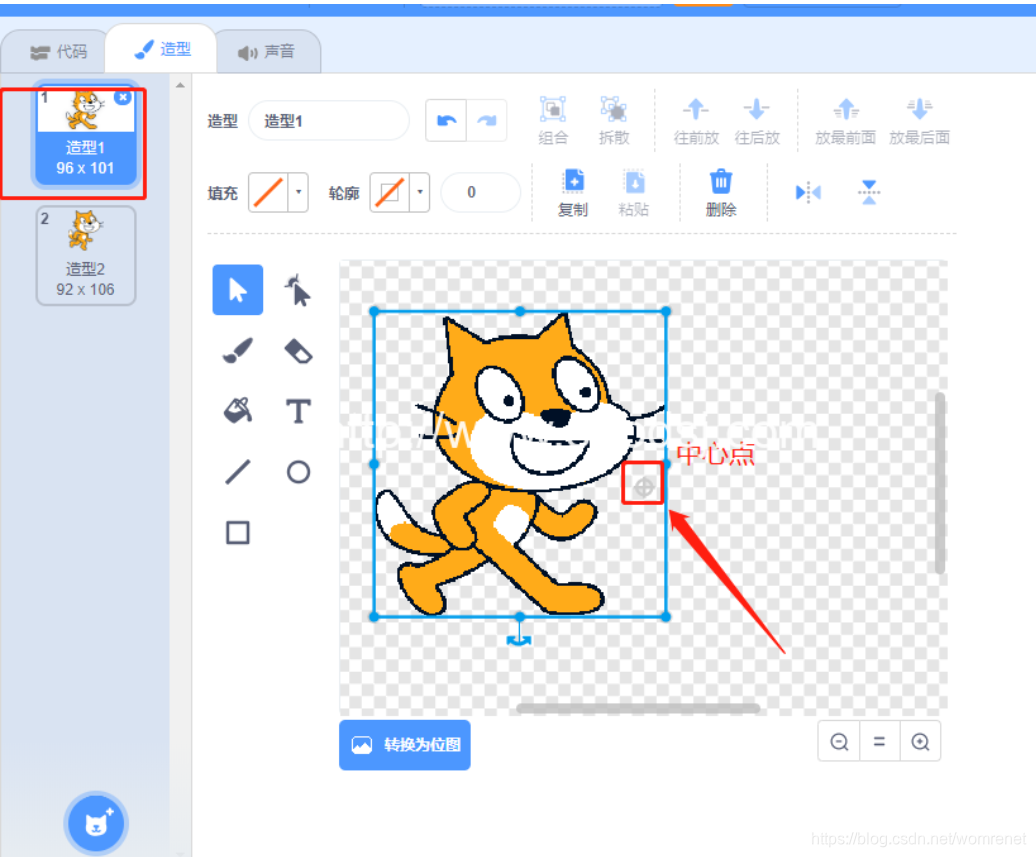The image size is (1036, 857).
Task: Zoom out of the canvas
Action: pos(839,741)
